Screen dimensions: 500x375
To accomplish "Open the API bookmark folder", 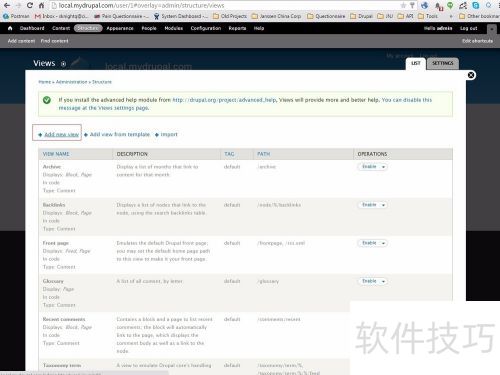I will [405, 16].
